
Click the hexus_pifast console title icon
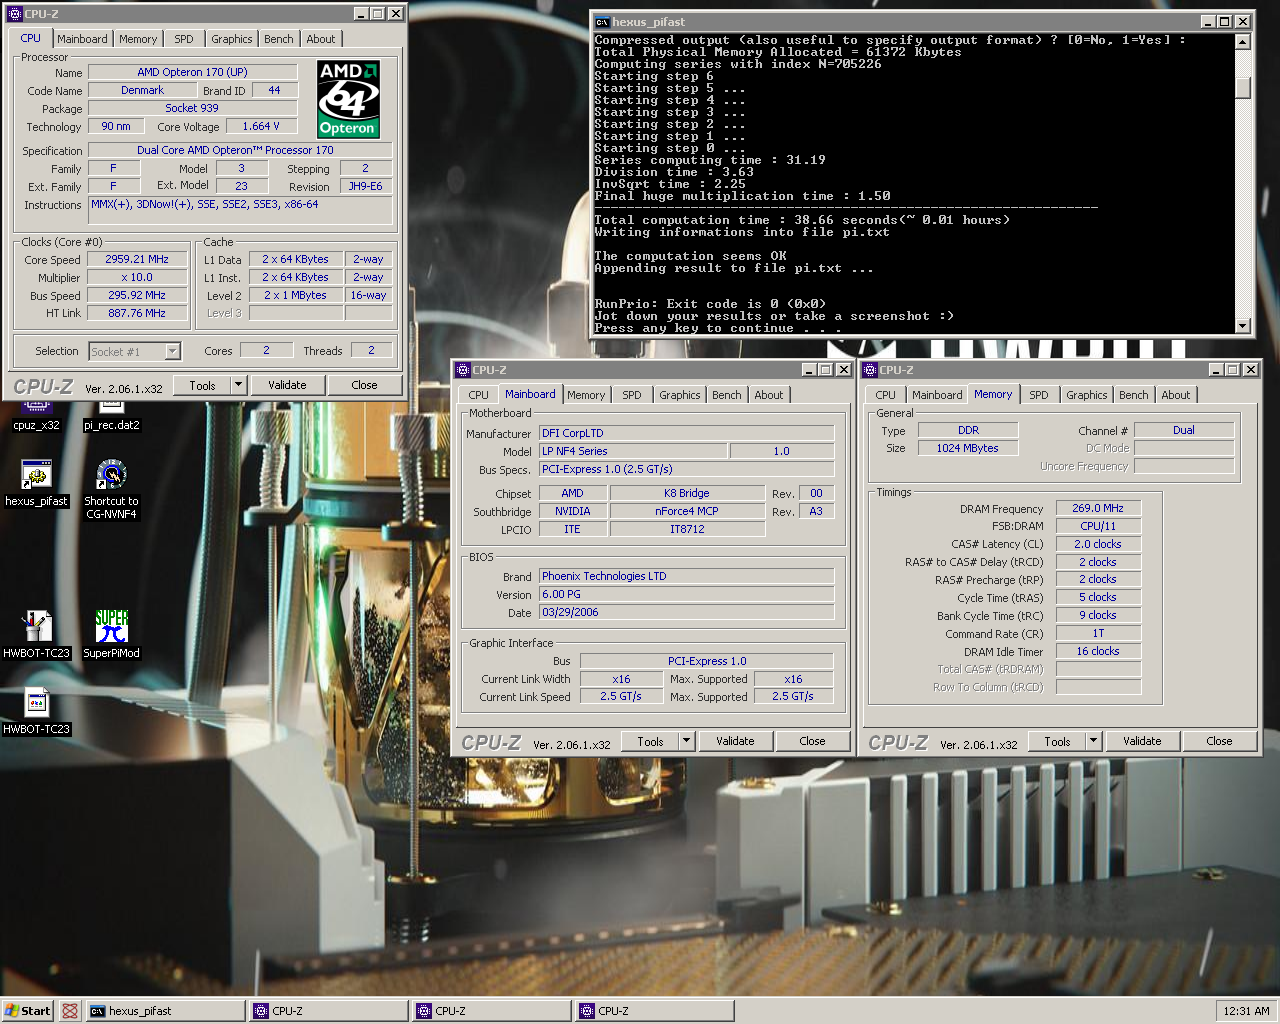point(602,22)
